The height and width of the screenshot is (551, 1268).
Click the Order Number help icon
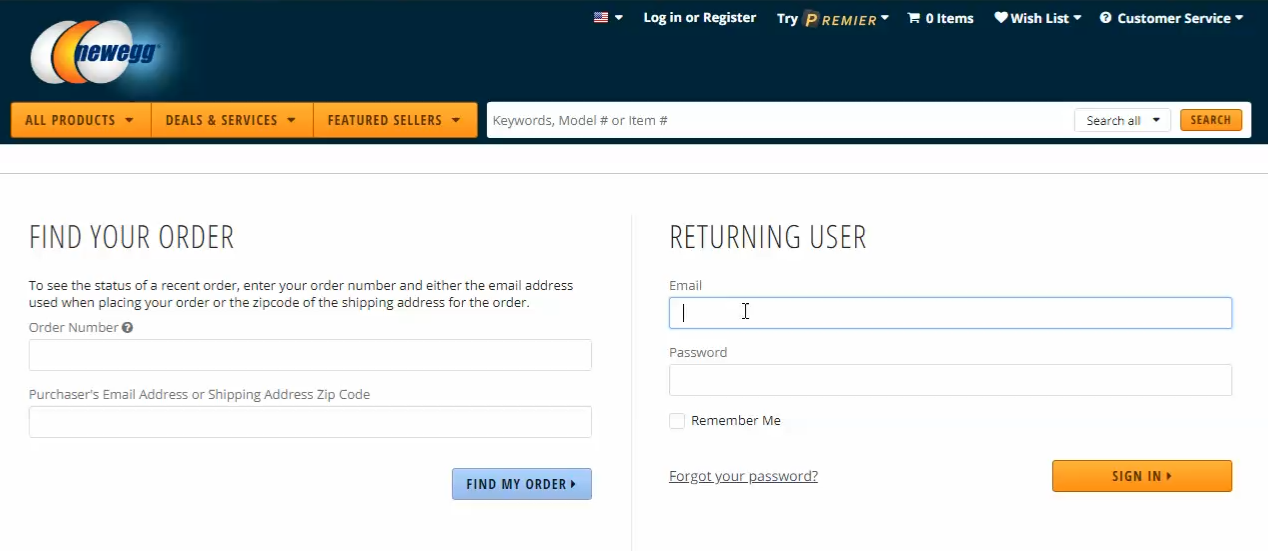[x=128, y=327]
